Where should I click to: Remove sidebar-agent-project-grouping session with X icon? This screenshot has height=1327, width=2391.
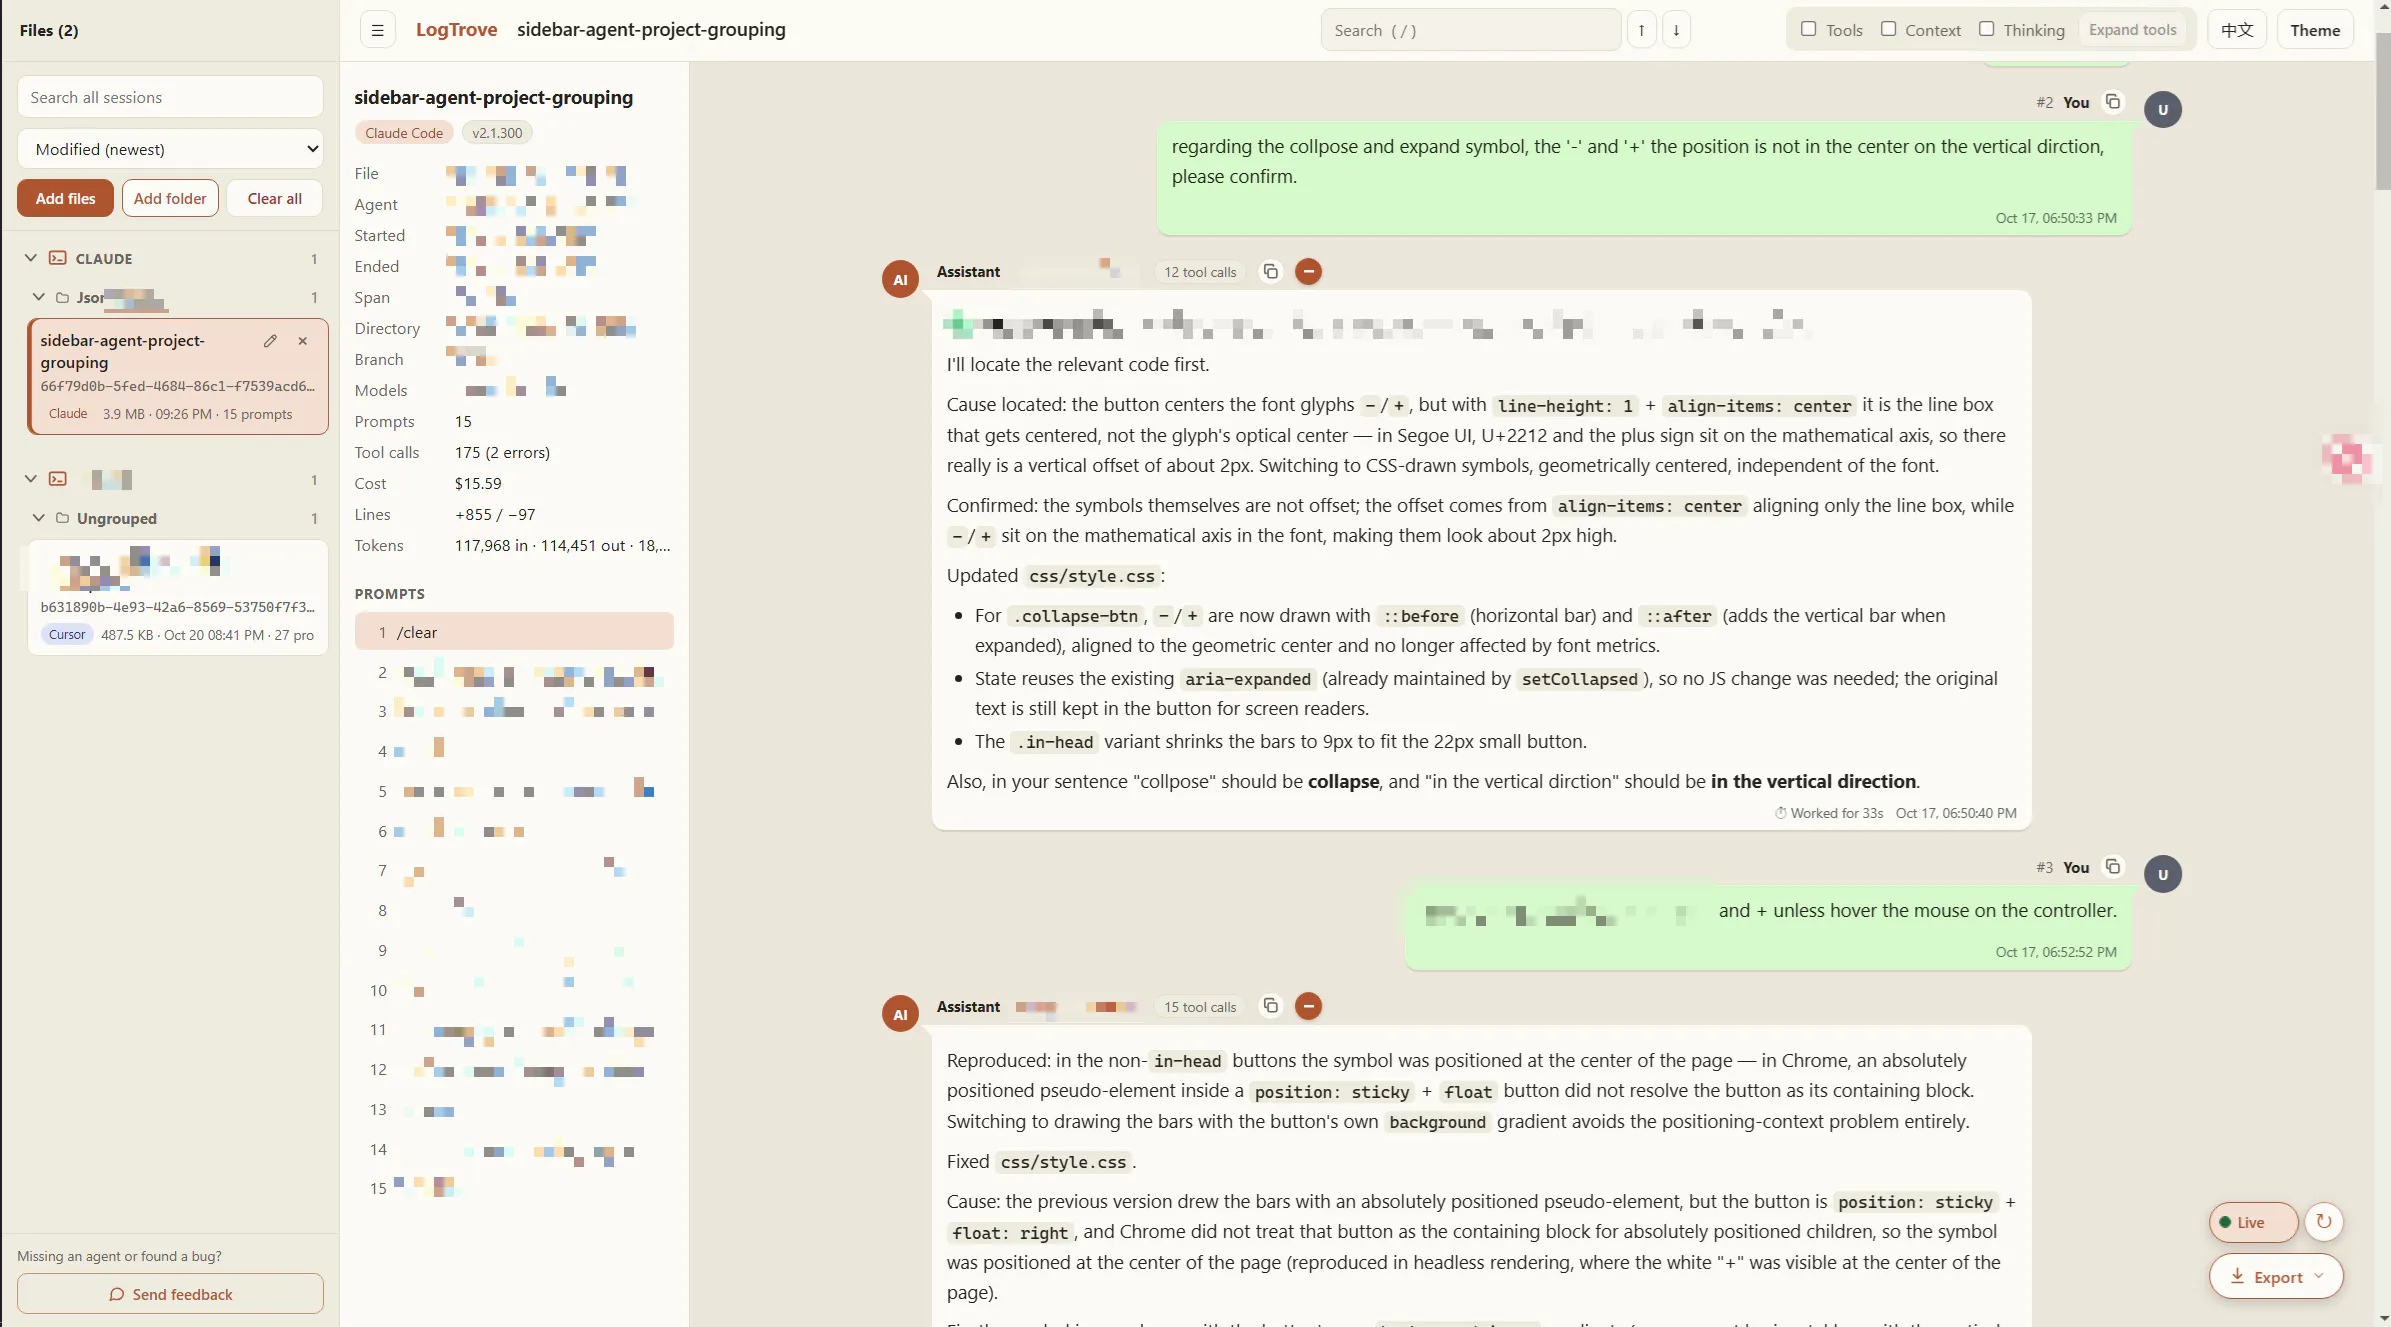point(303,341)
